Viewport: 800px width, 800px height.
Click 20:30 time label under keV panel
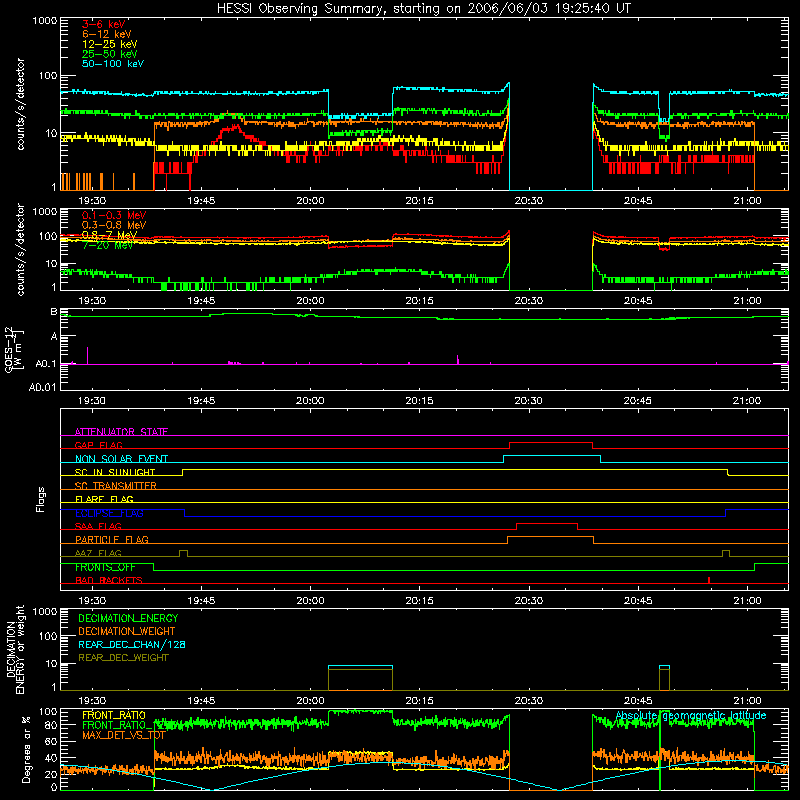point(529,201)
